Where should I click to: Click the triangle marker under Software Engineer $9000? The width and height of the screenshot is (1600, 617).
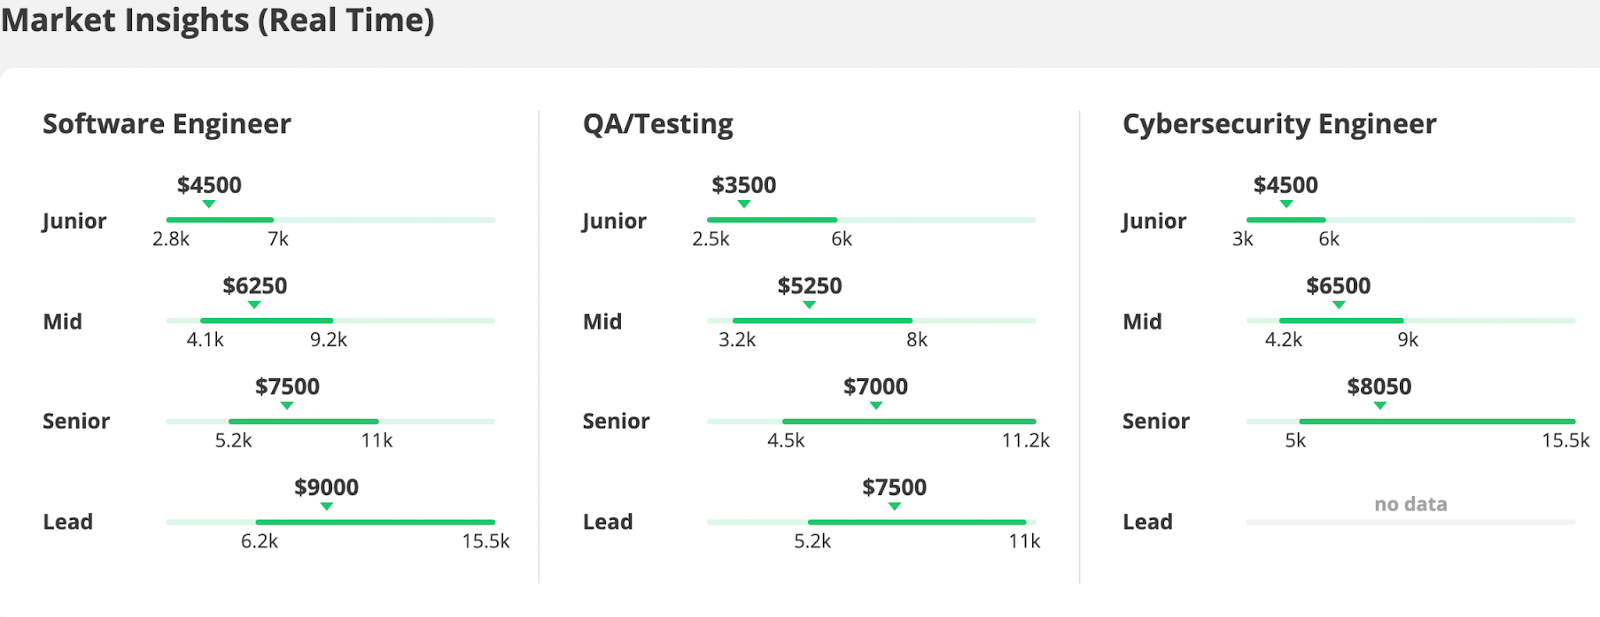coord(326,506)
